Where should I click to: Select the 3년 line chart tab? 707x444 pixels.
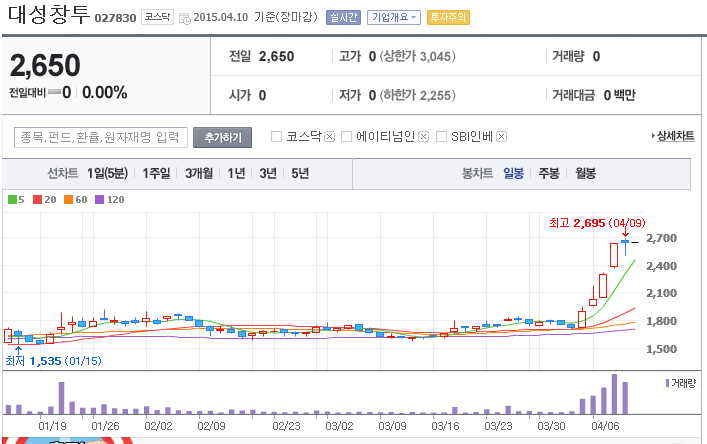tap(268, 173)
